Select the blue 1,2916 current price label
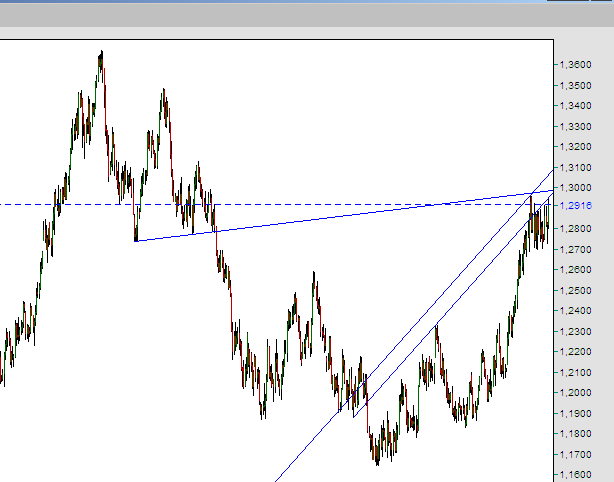Screen dimensions: 614x482 576,206
